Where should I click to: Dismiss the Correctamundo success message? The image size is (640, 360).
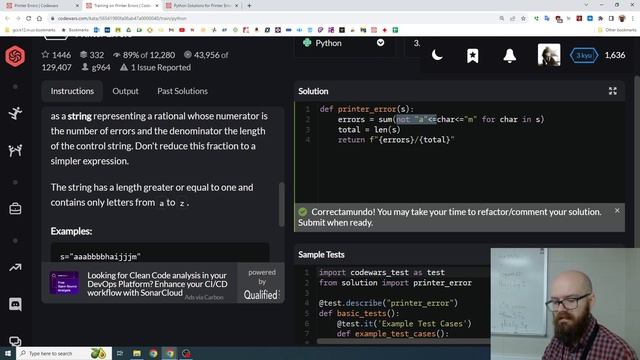[x=617, y=211]
